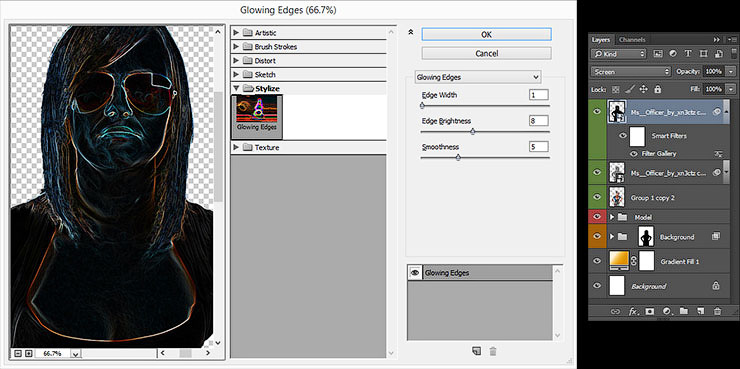Open Layers panel flyout menu
Image resolution: width=740 pixels, height=369 pixels.
(731, 40)
